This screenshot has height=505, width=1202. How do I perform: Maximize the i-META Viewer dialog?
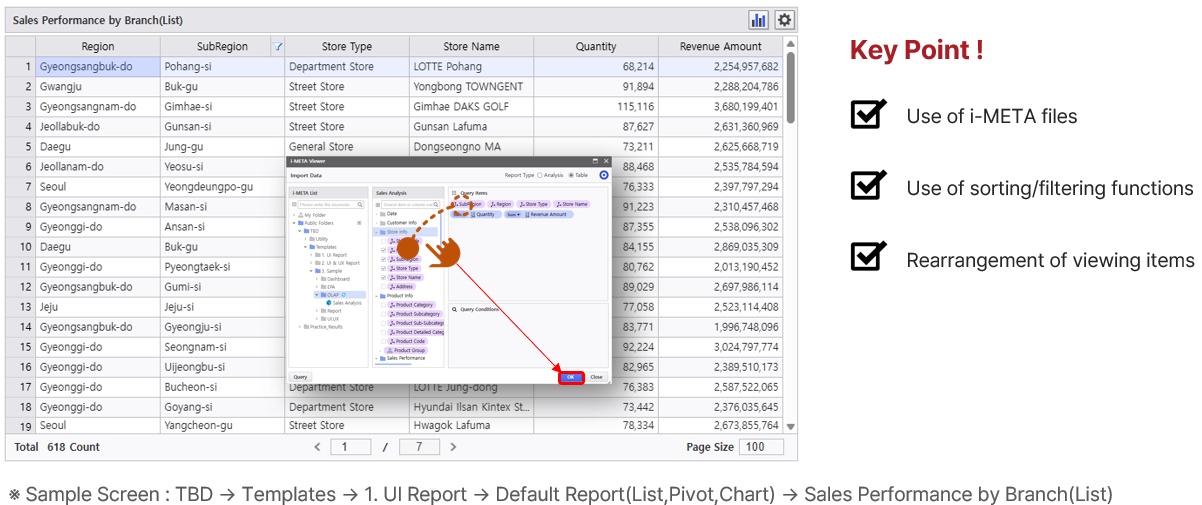click(x=594, y=160)
